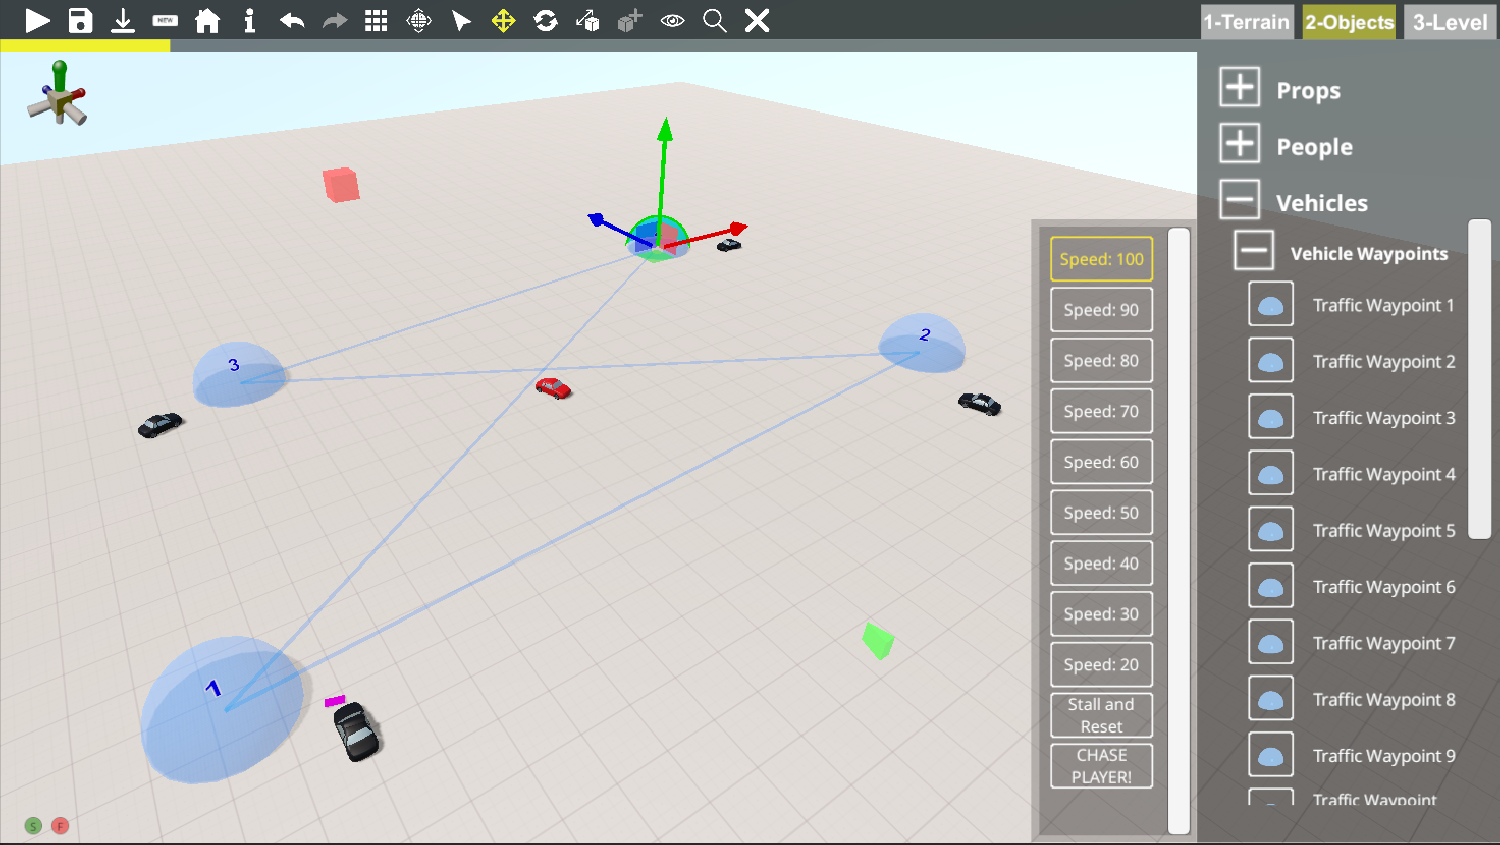
Task: Toggle the grid snapping icon
Action: point(376,20)
